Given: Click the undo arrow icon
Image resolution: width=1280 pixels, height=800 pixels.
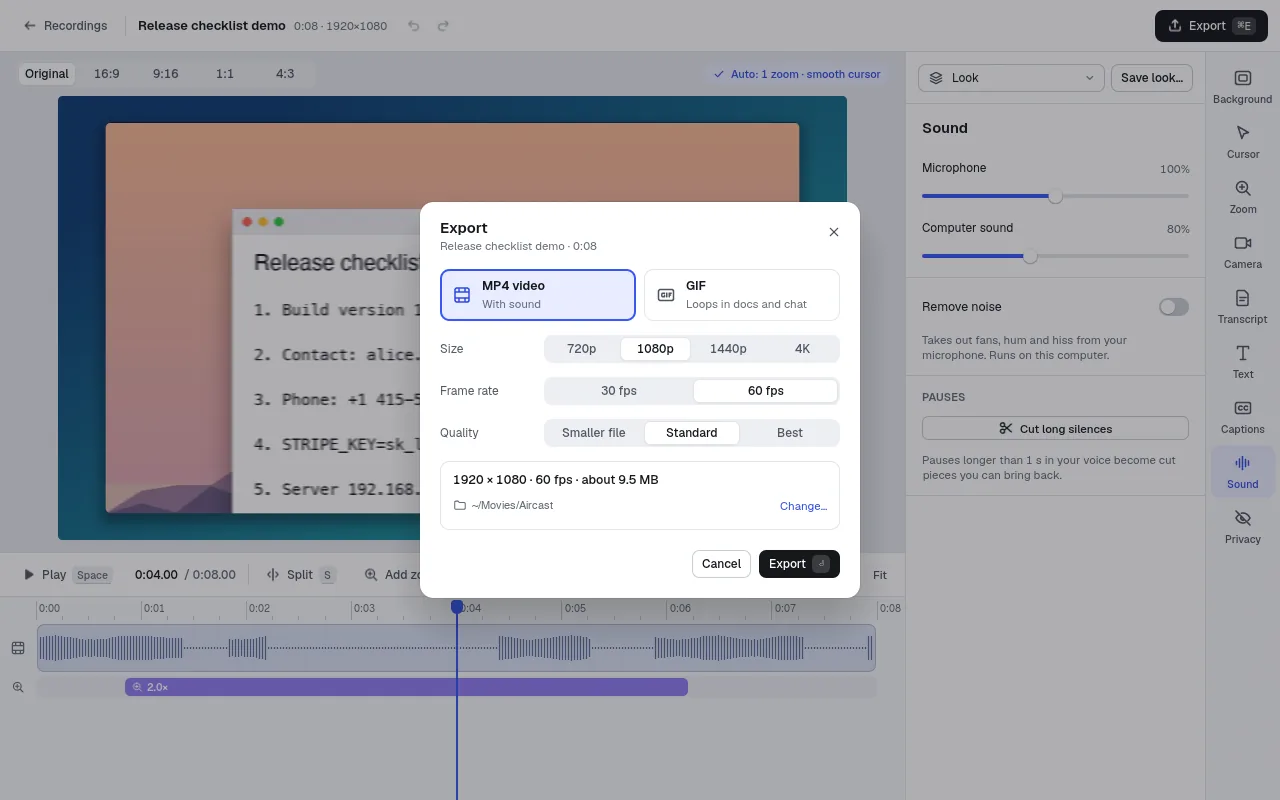Looking at the screenshot, I should click(x=414, y=26).
